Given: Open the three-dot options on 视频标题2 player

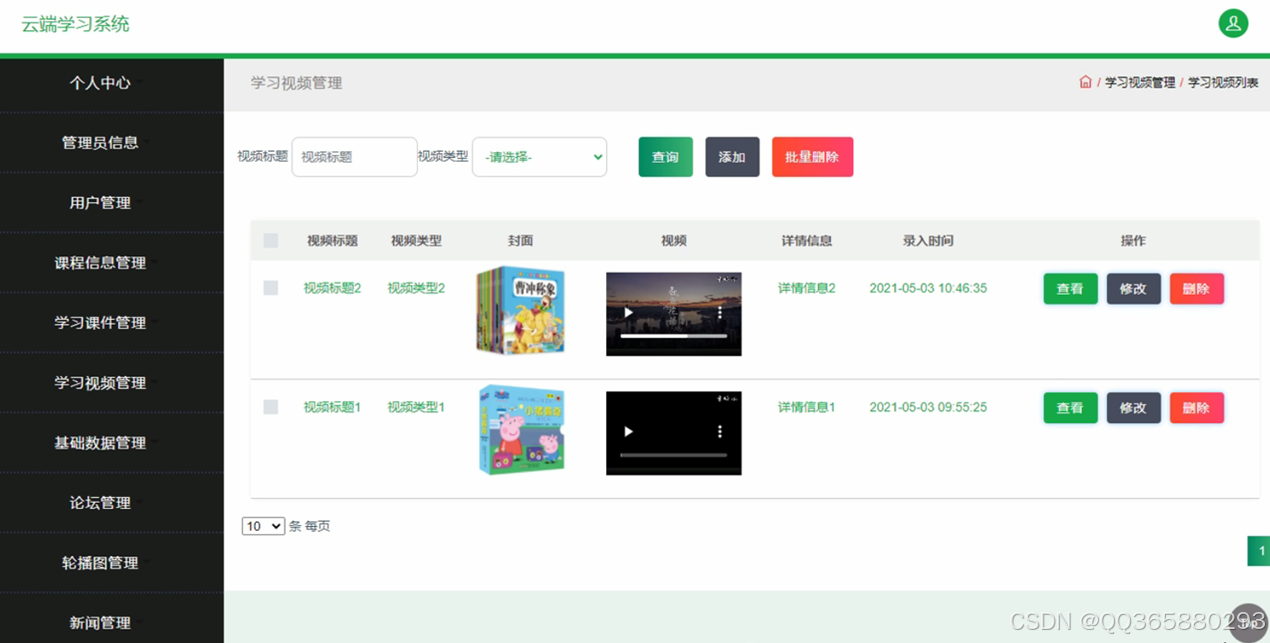Looking at the screenshot, I should [x=719, y=313].
